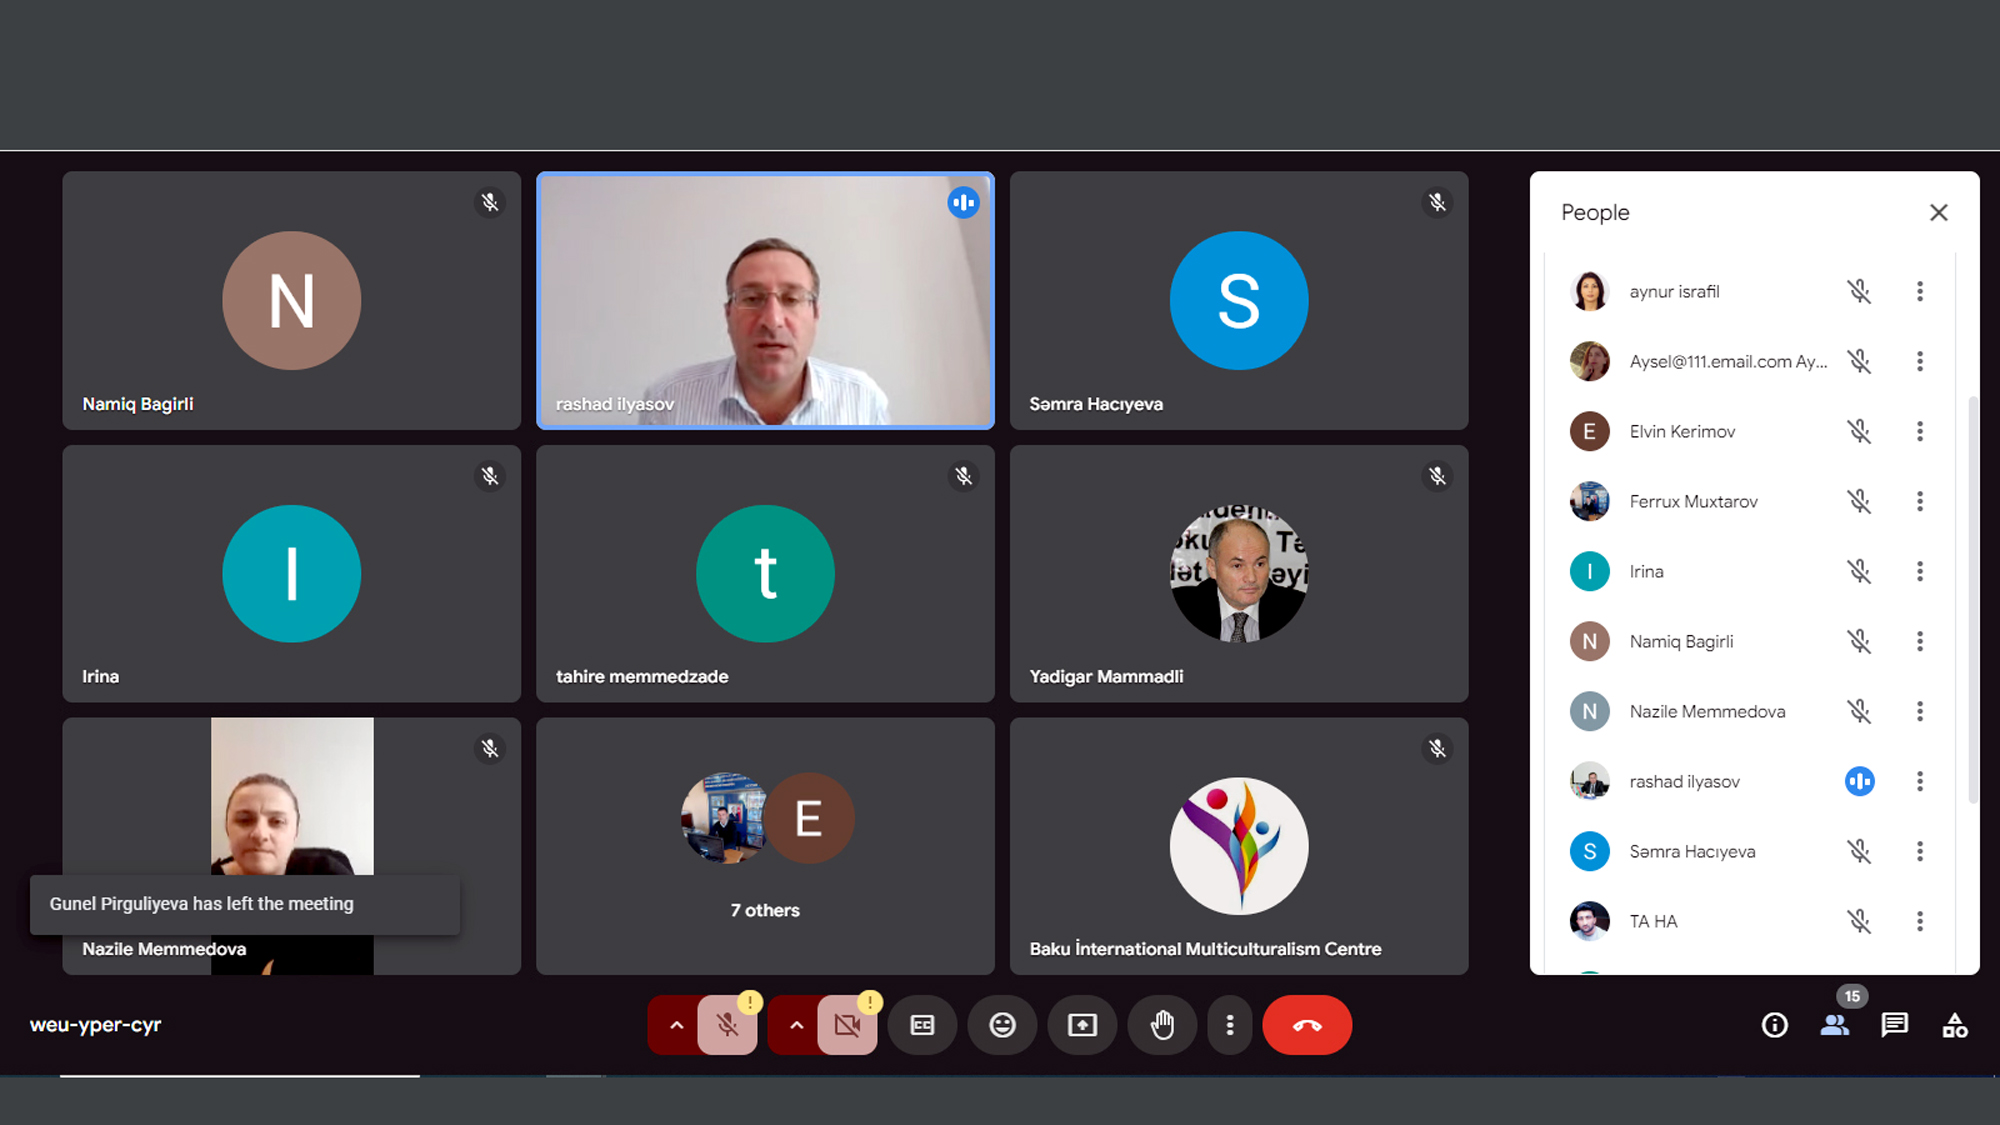Toggle the People panel participants button
This screenshot has width=2000, height=1125.
point(1834,1025)
